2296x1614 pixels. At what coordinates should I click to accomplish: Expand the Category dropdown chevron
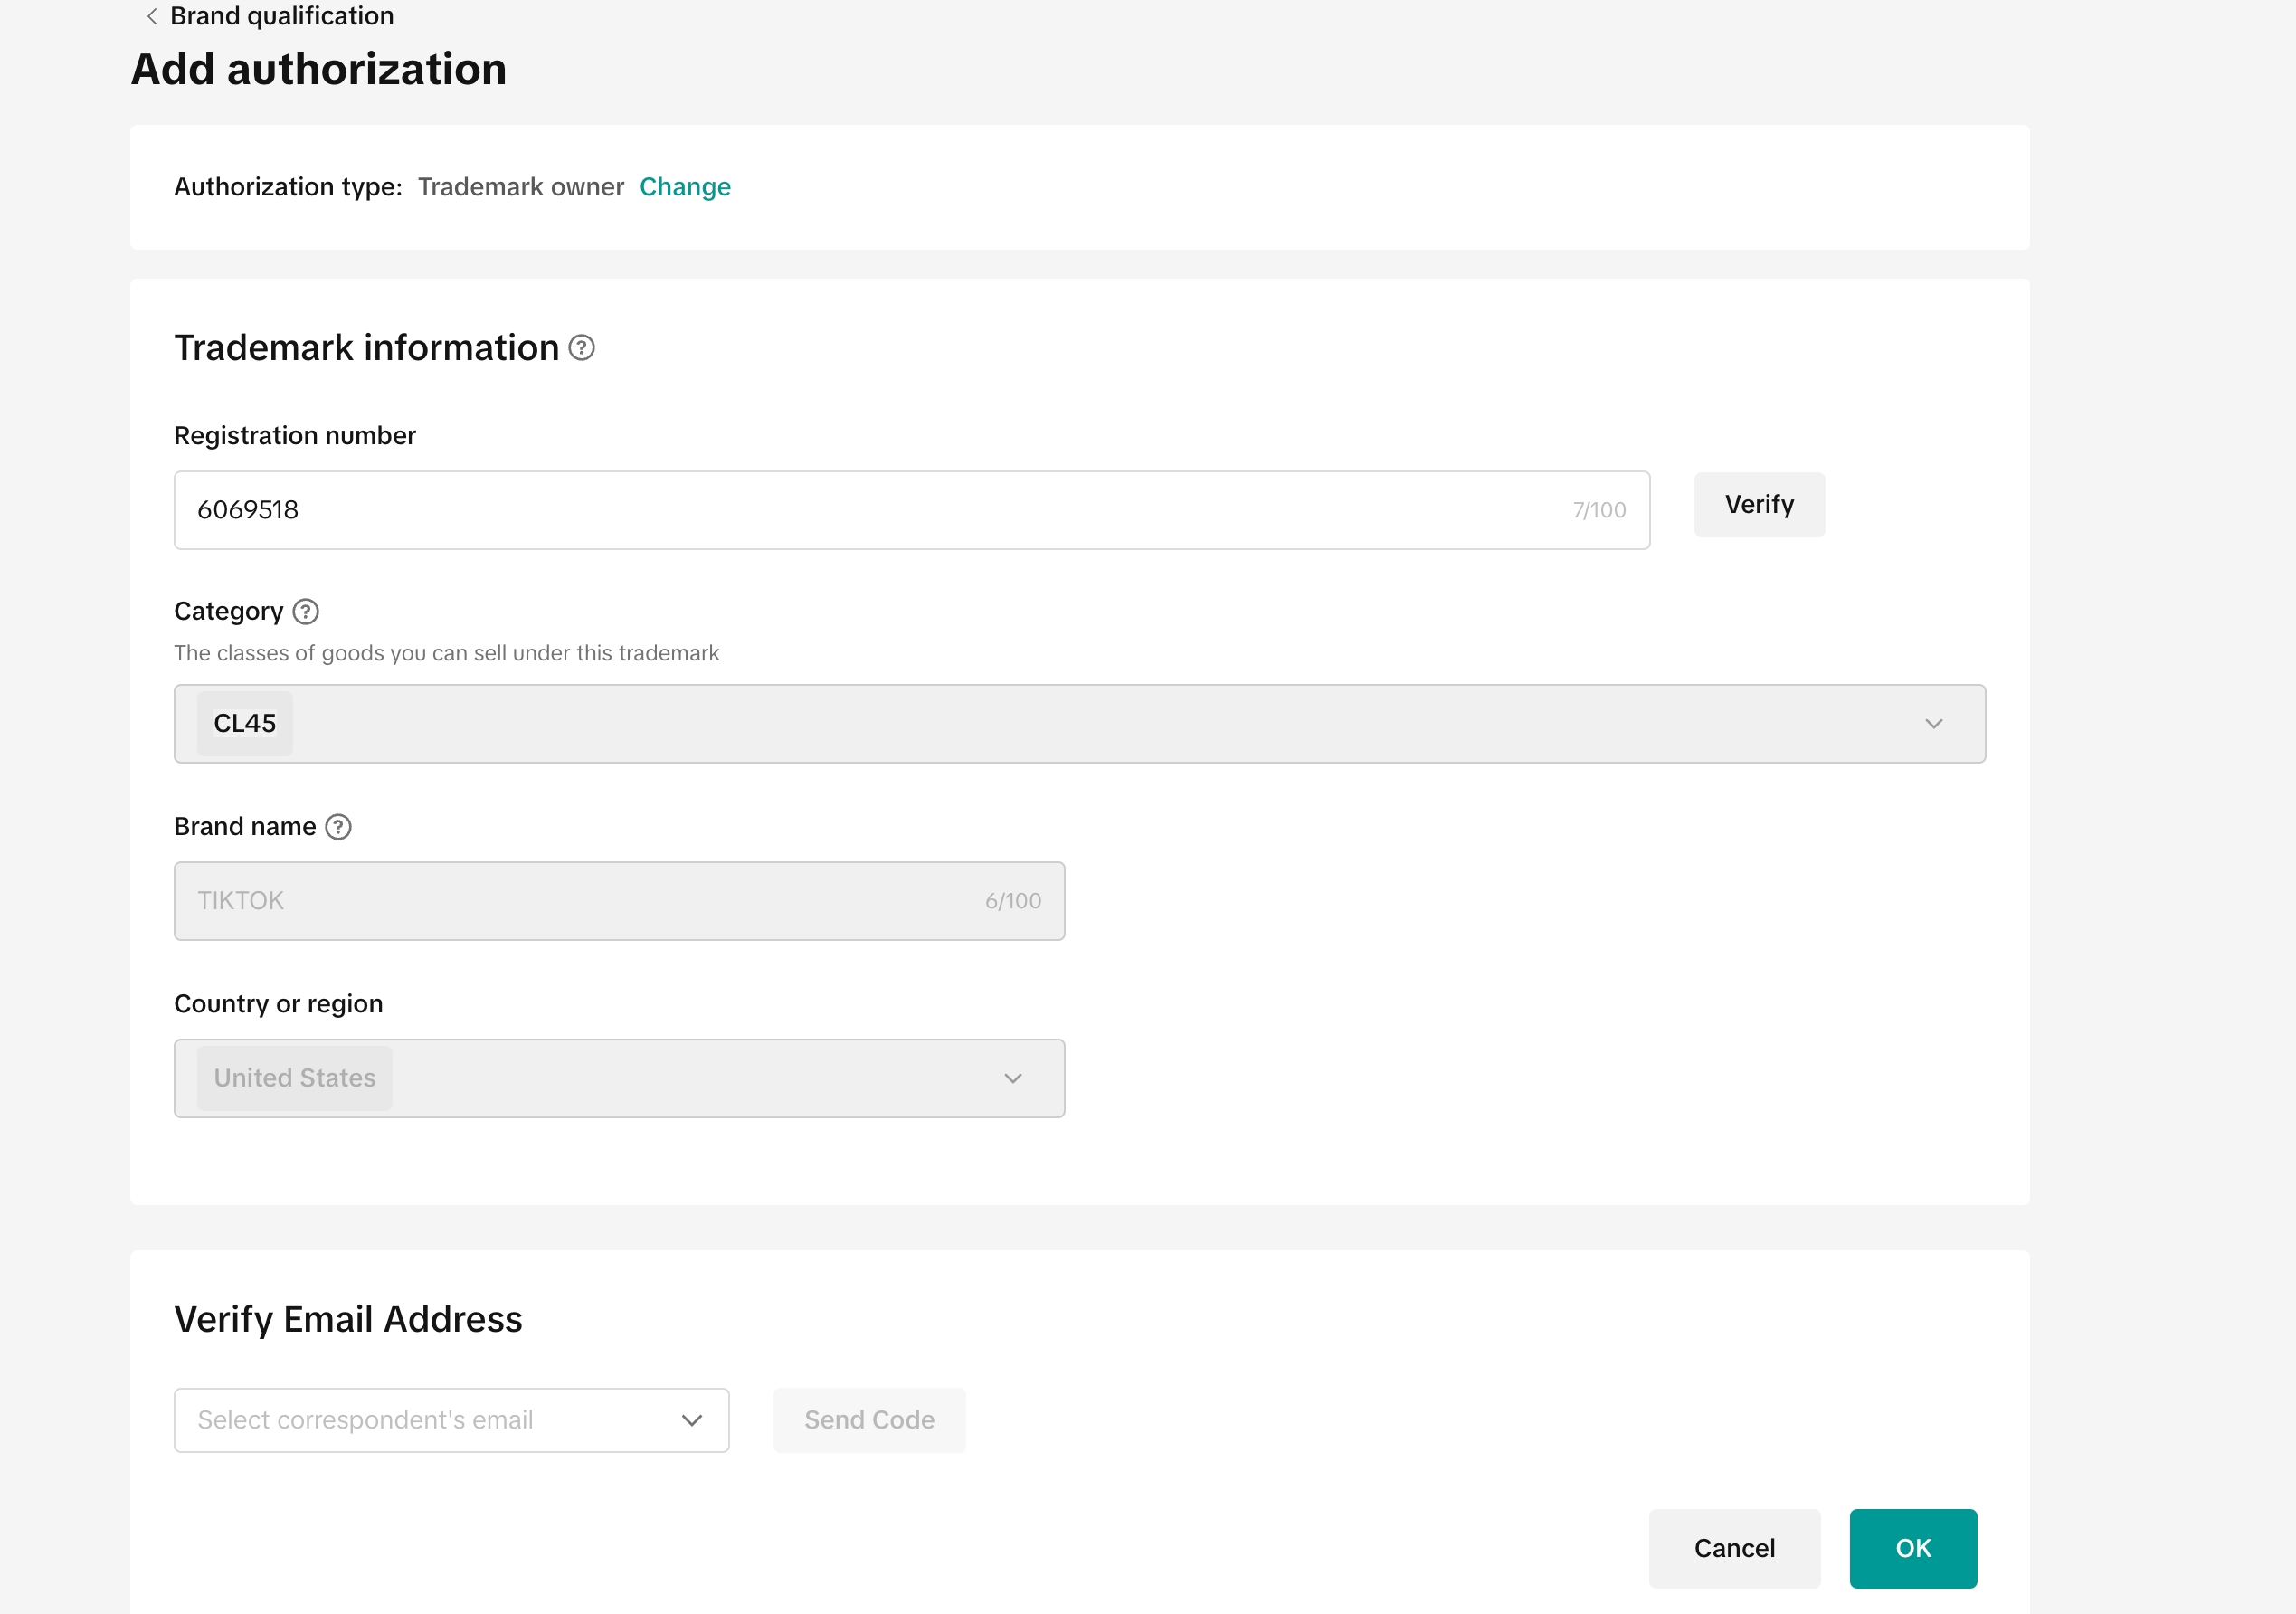point(1933,724)
